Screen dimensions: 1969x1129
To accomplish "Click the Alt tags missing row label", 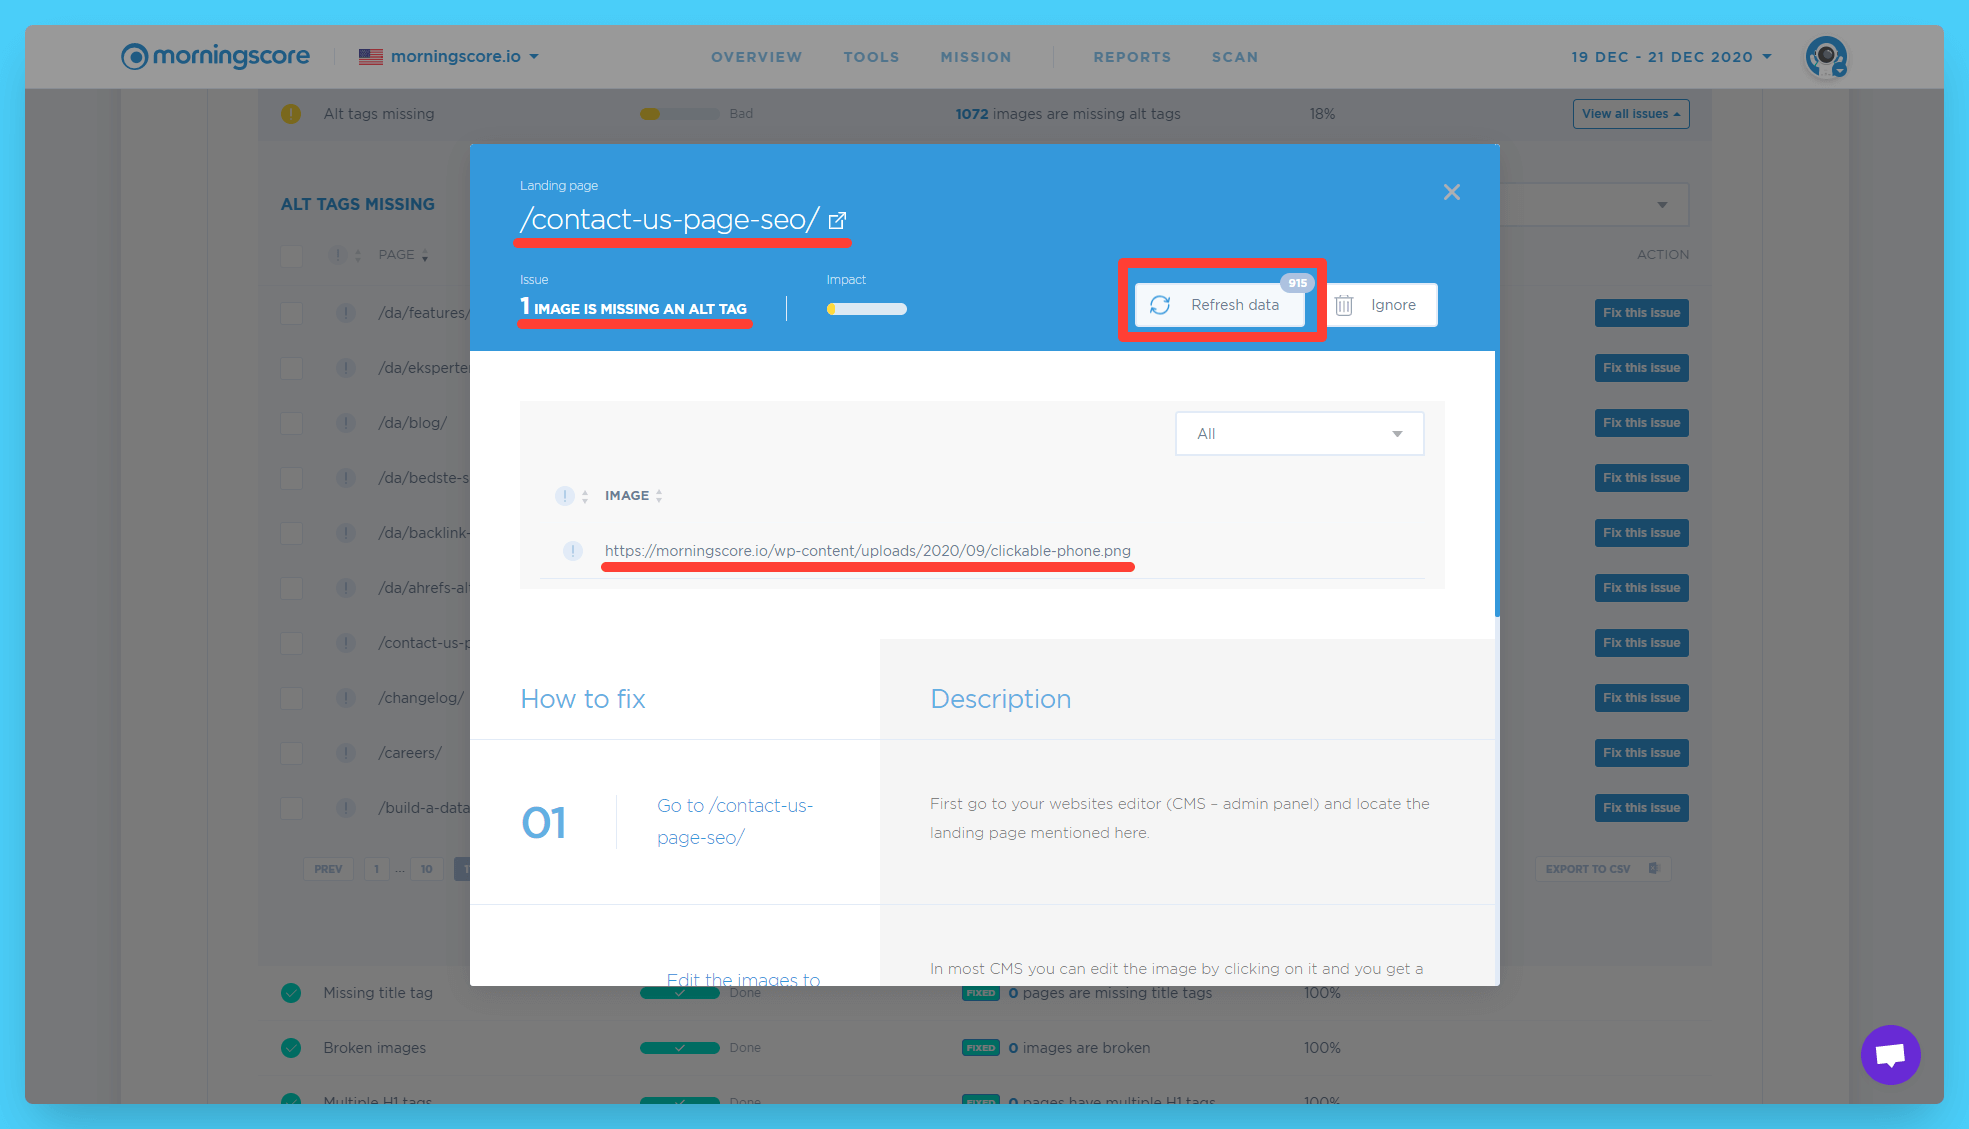I will tap(379, 114).
